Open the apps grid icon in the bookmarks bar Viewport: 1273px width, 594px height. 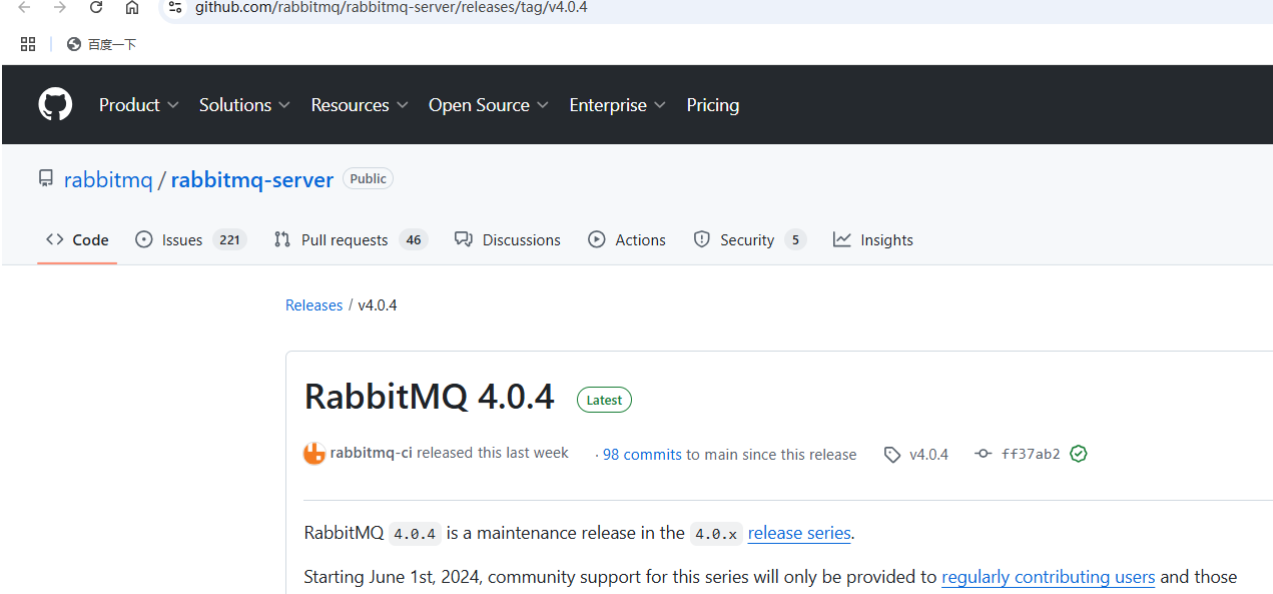[28, 44]
